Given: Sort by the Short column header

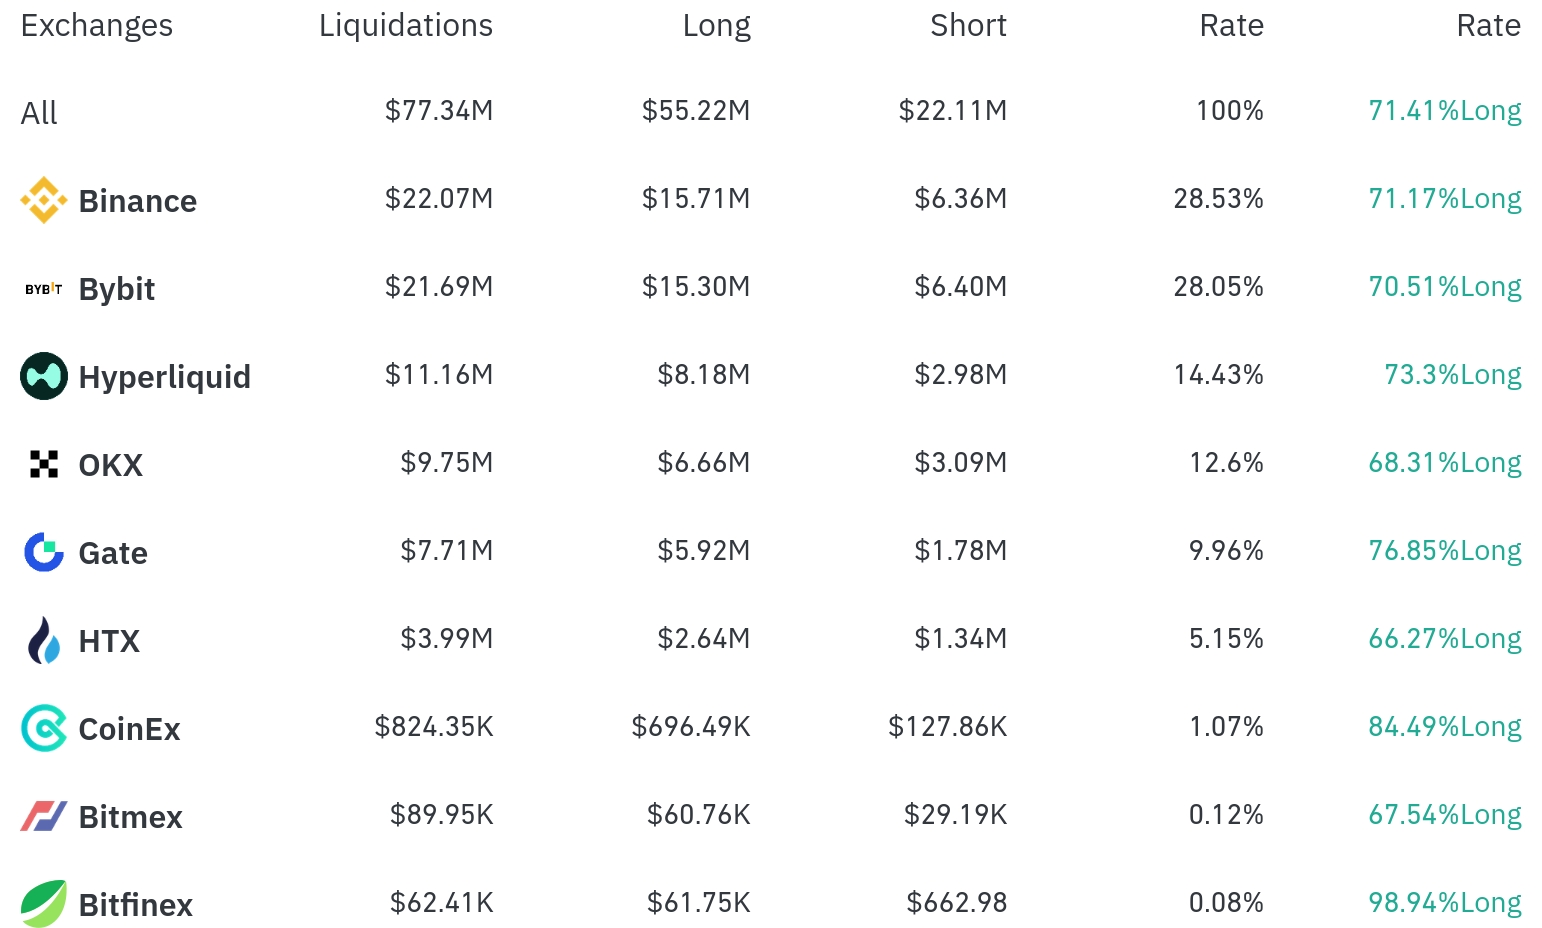Looking at the screenshot, I should (968, 25).
